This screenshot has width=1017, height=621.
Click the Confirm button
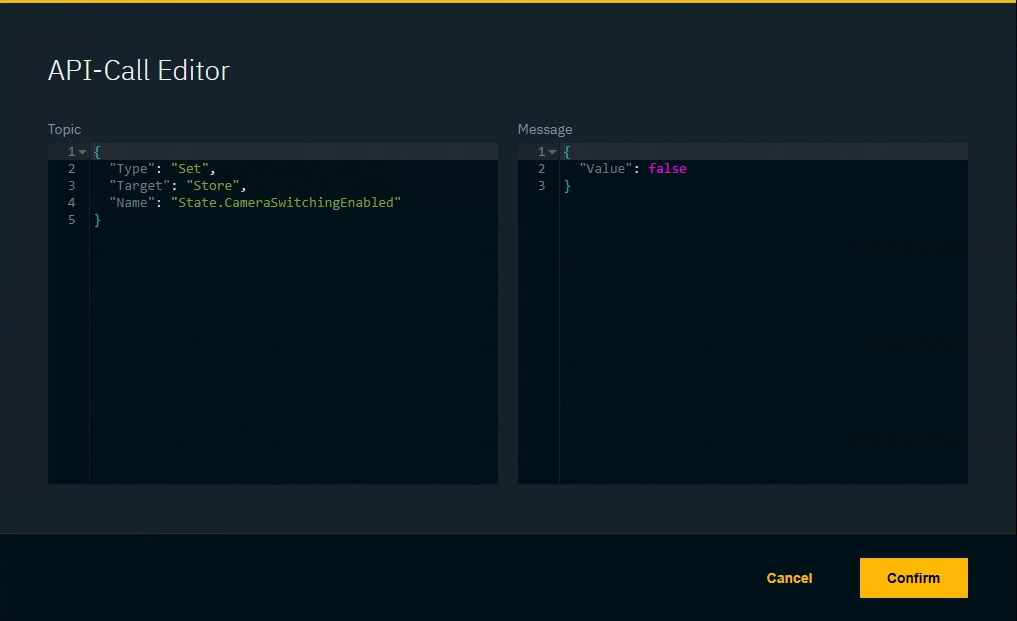913,578
